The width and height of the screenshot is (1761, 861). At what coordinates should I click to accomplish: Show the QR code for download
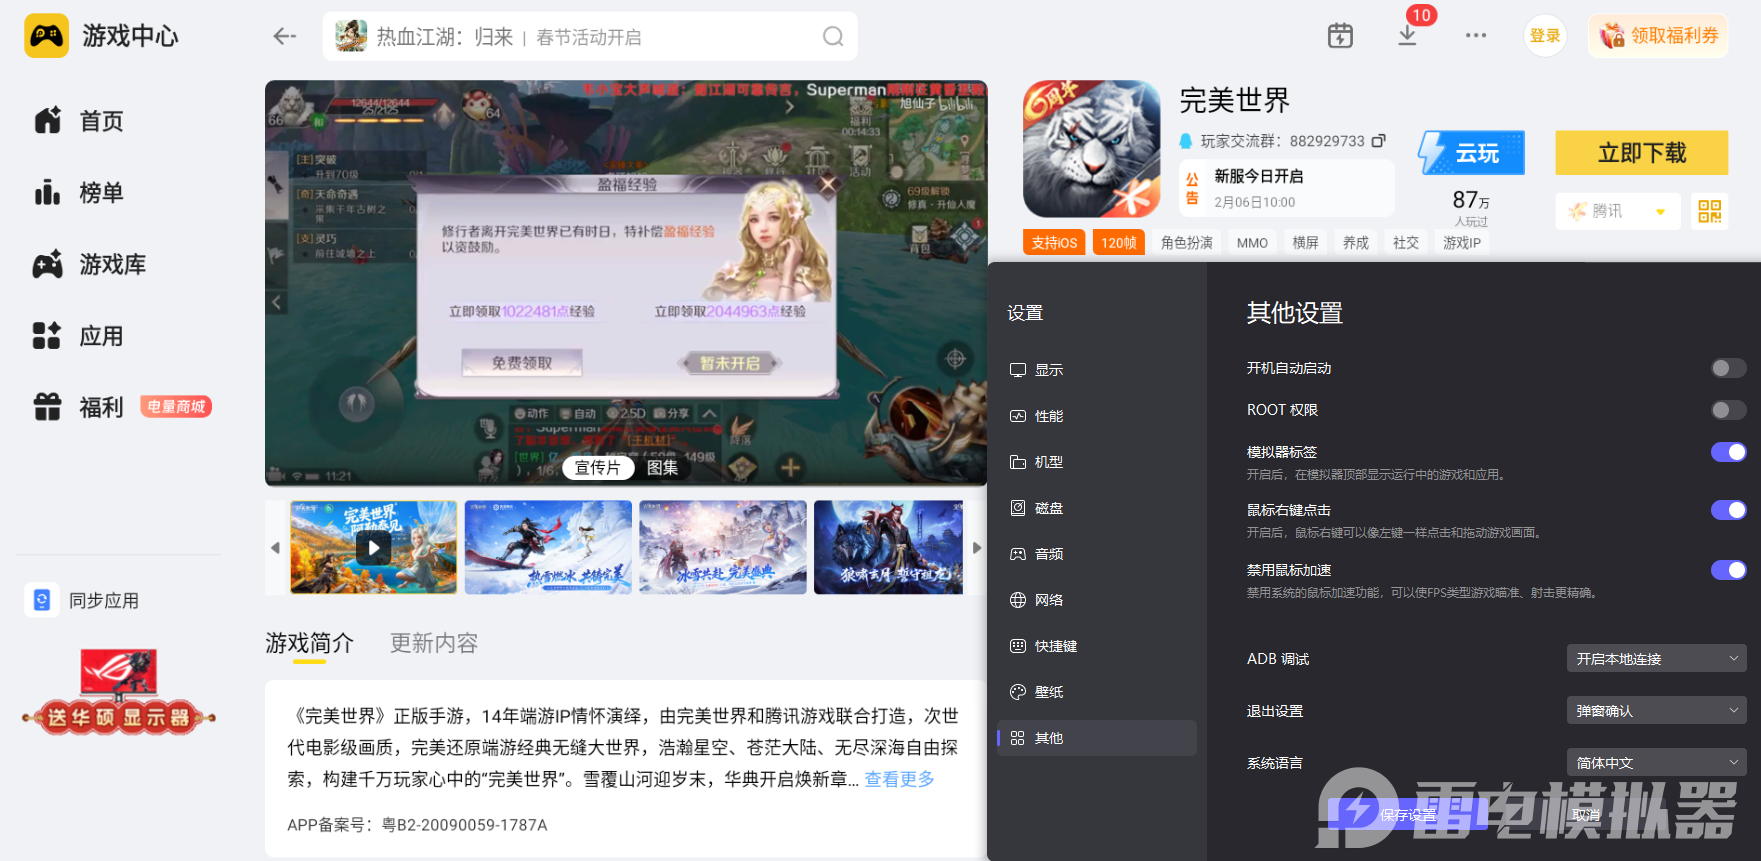pyautogui.click(x=1710, y=211)
